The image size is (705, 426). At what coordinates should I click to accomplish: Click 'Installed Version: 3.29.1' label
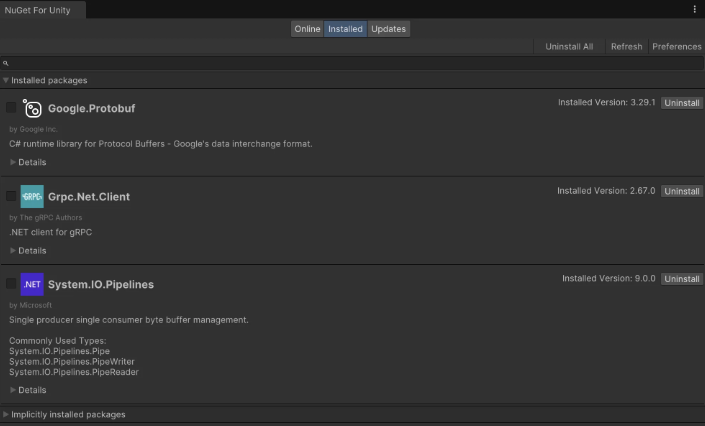pos(607,103)
